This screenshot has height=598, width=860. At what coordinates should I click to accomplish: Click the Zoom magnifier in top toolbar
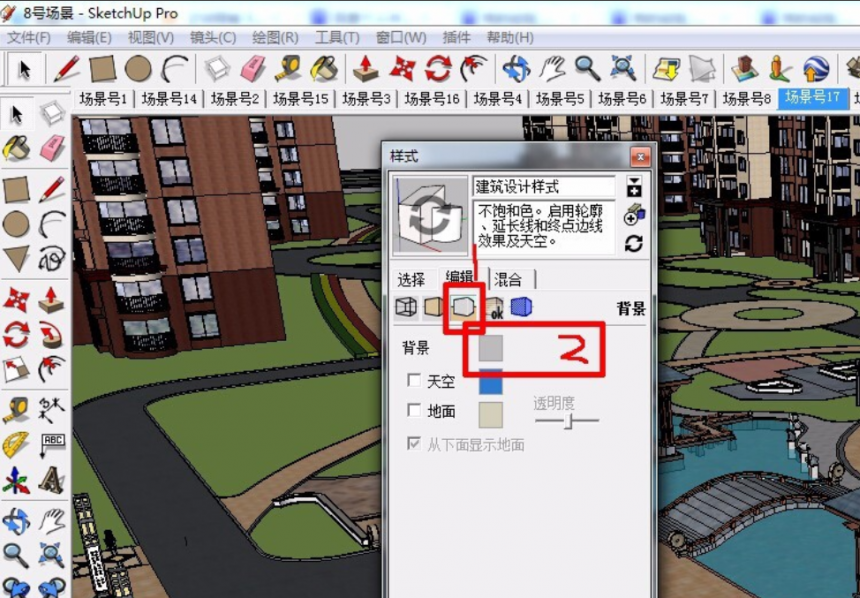point(587,69)
